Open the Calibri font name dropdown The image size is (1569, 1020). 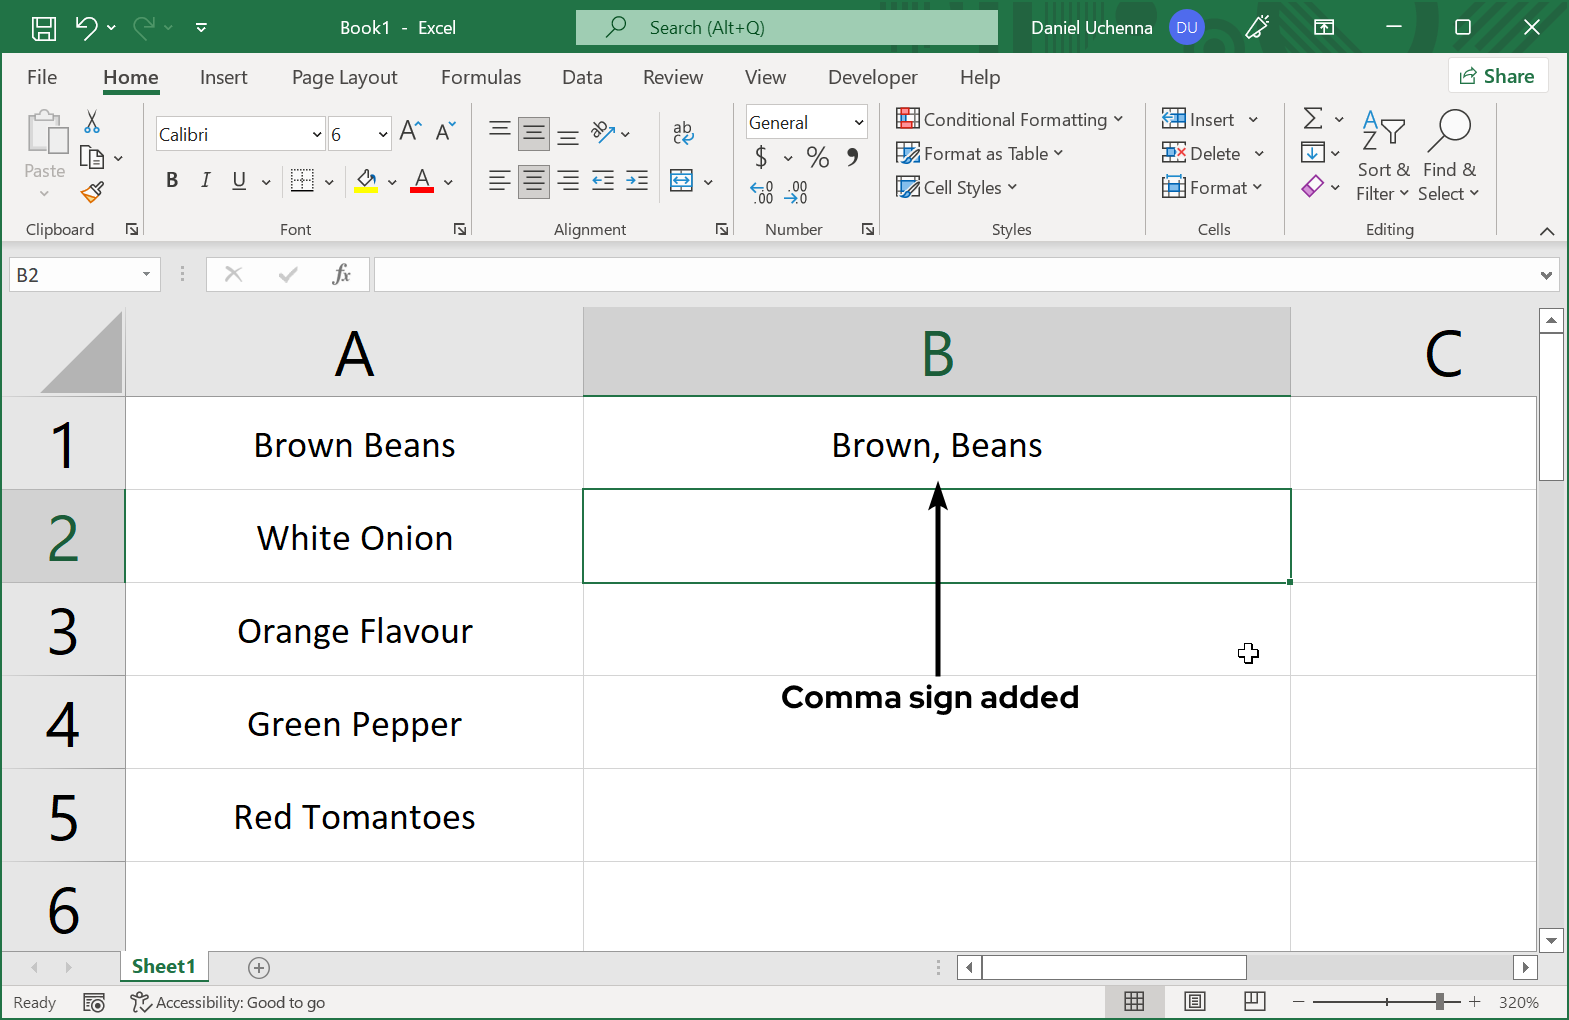(317, 134)
